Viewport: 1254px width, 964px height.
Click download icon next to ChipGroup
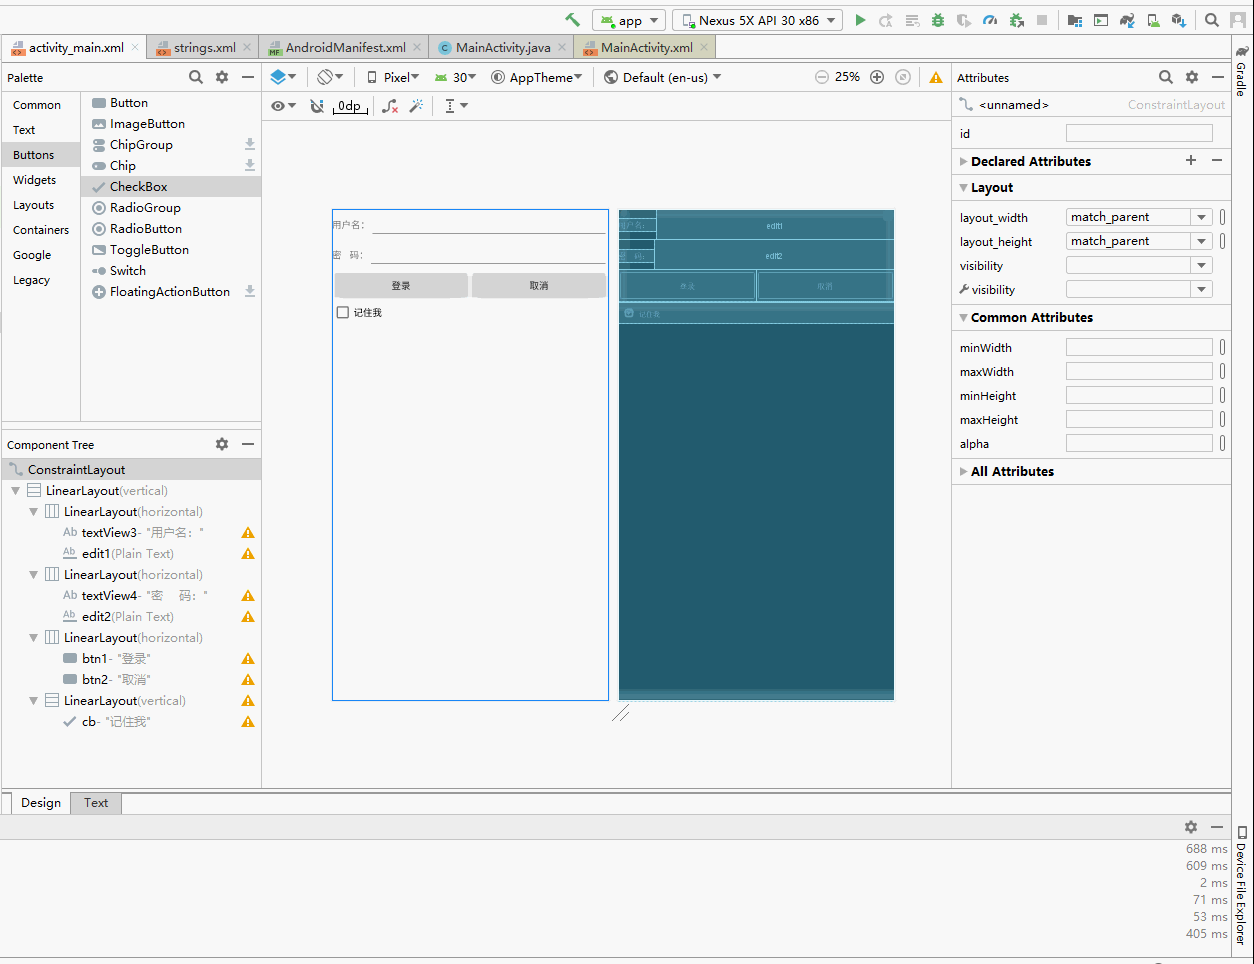coord(250,144)
